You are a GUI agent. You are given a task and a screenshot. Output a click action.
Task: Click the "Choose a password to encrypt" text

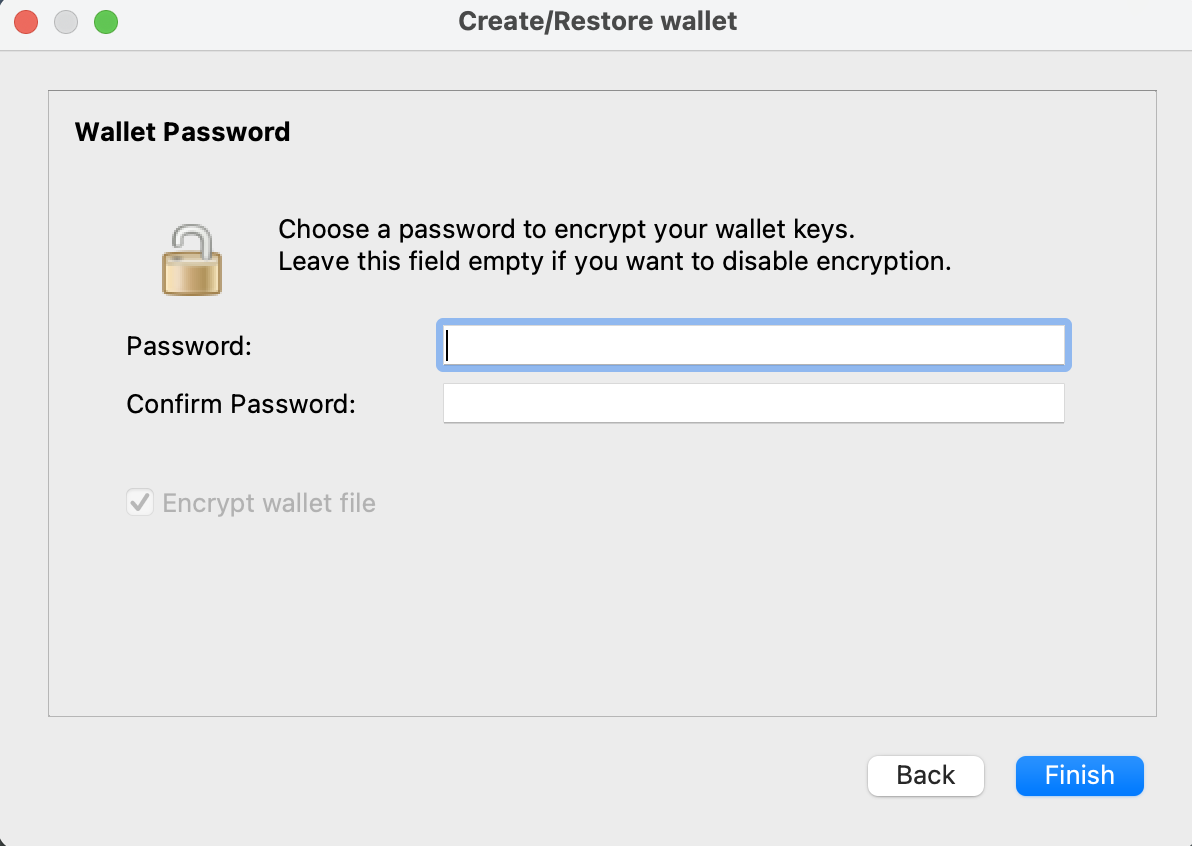[566, 229]
